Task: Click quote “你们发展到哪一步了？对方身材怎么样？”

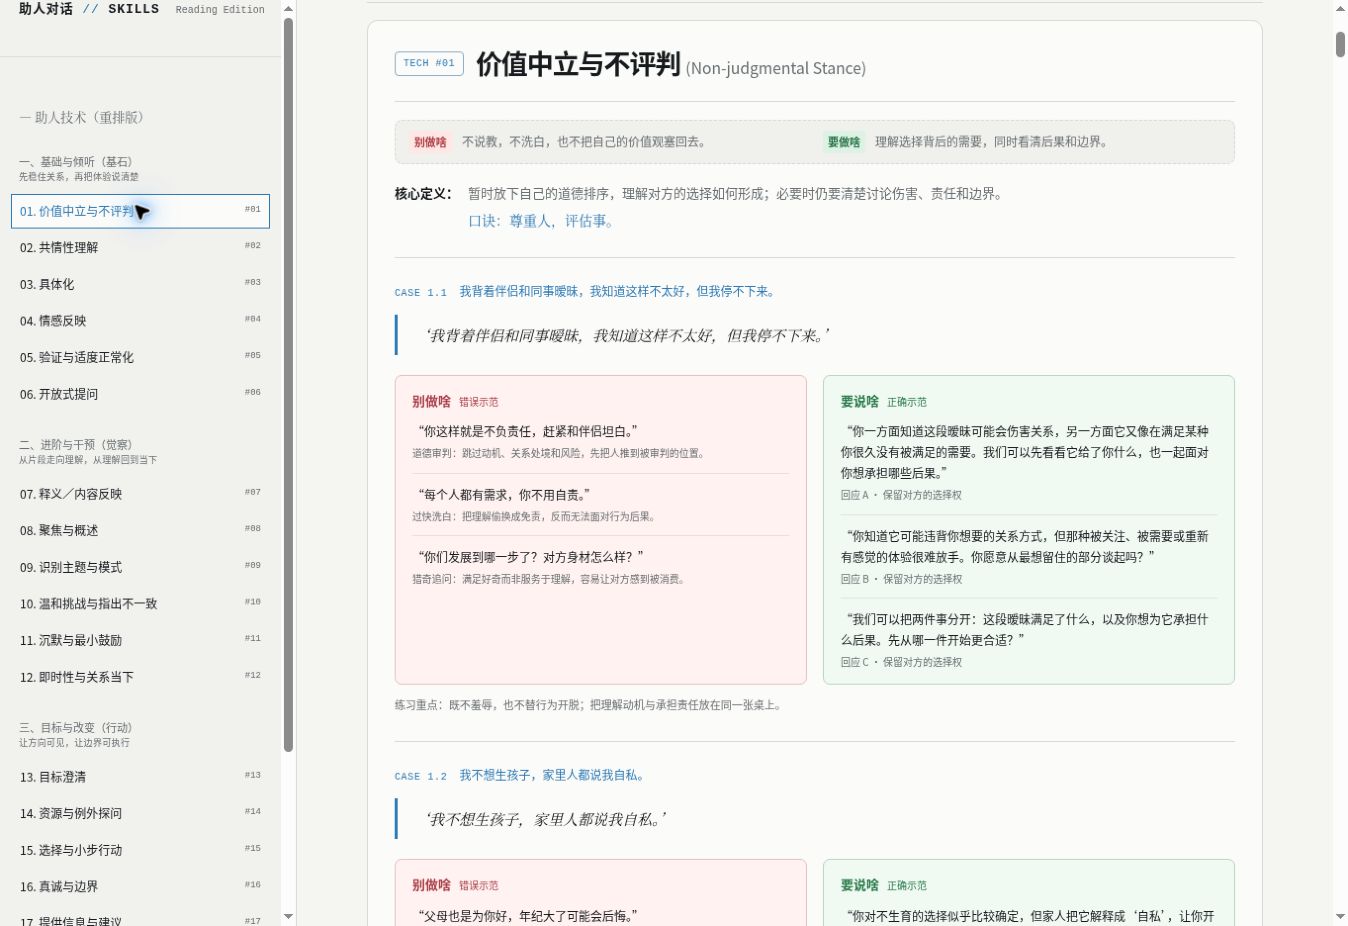Action: pyautogui.click(x=530, y=556)
